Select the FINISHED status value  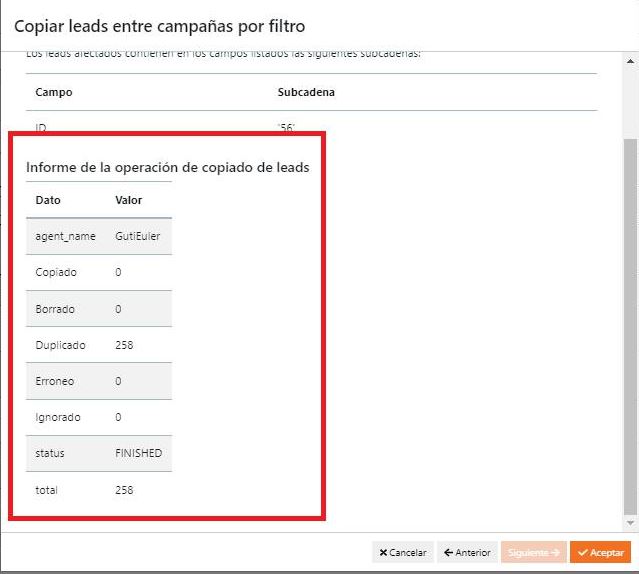tap(139, 453)
